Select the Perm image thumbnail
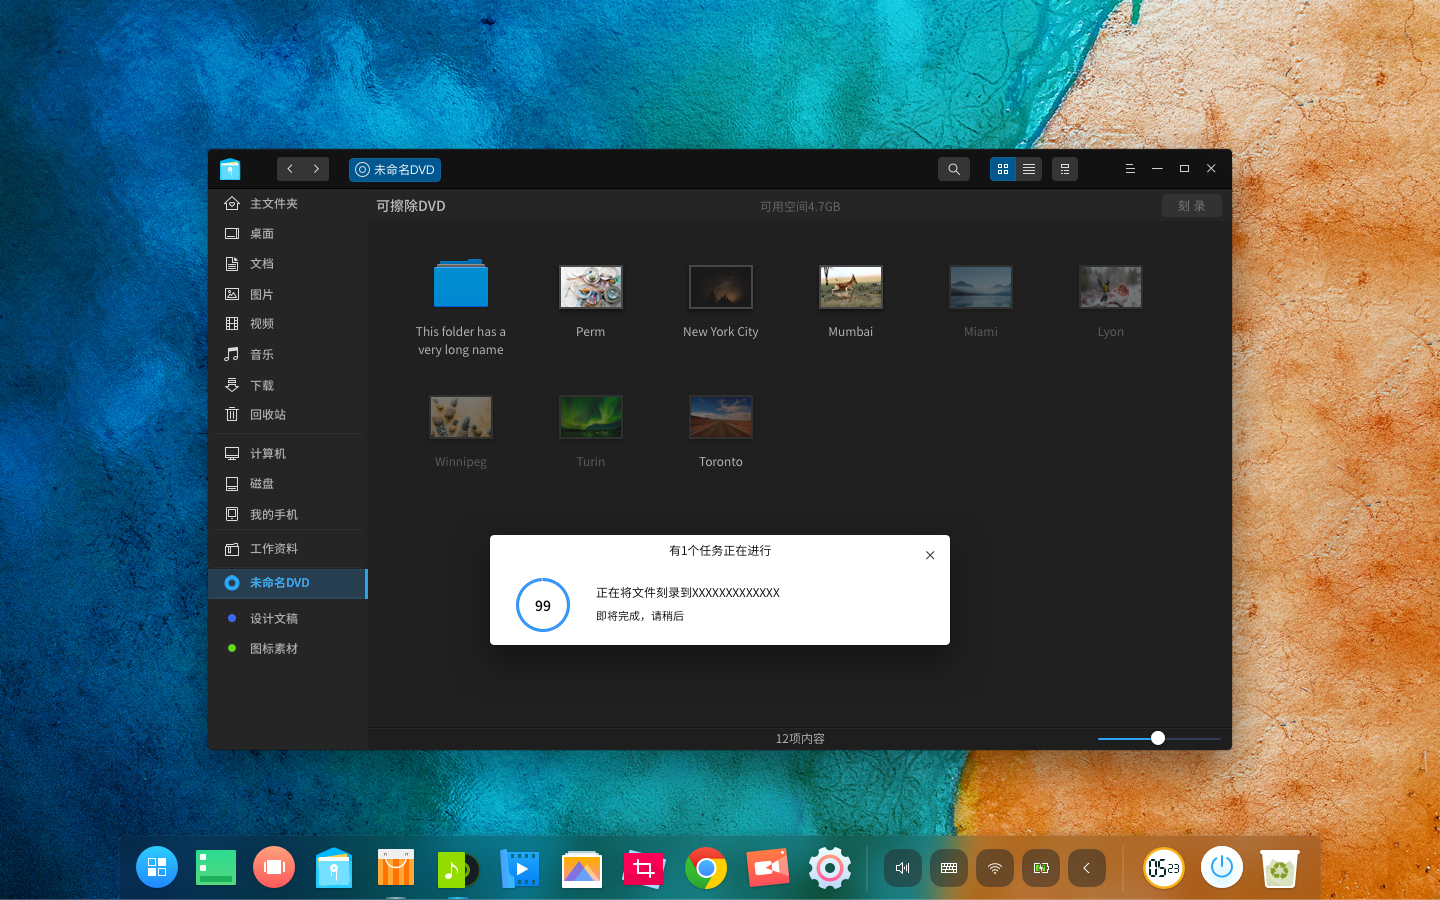 [x=591, y=287]
